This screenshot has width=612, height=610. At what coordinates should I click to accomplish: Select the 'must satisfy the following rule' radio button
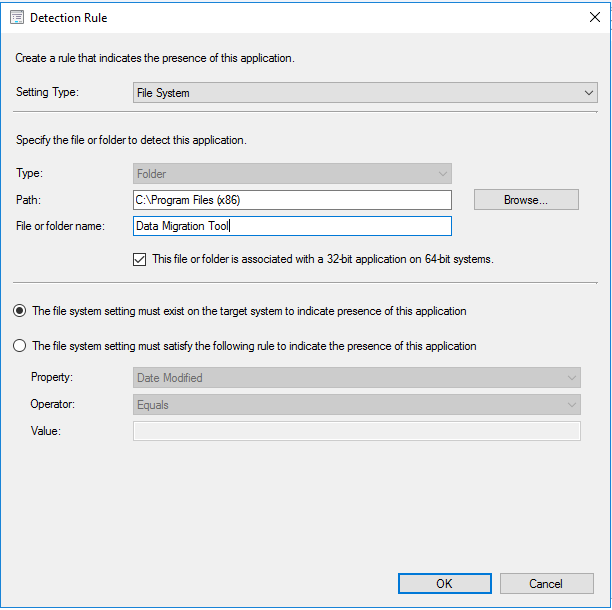tap(20, 346)
